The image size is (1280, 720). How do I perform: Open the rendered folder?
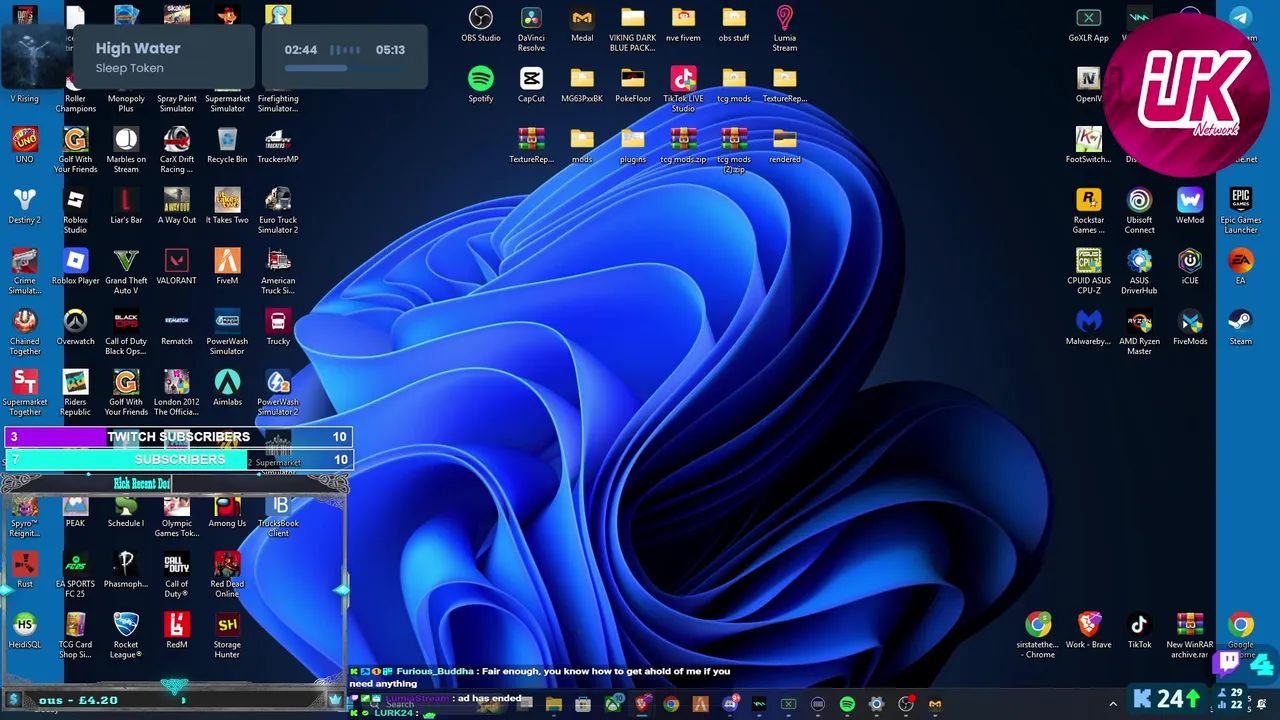pos(785,146)
